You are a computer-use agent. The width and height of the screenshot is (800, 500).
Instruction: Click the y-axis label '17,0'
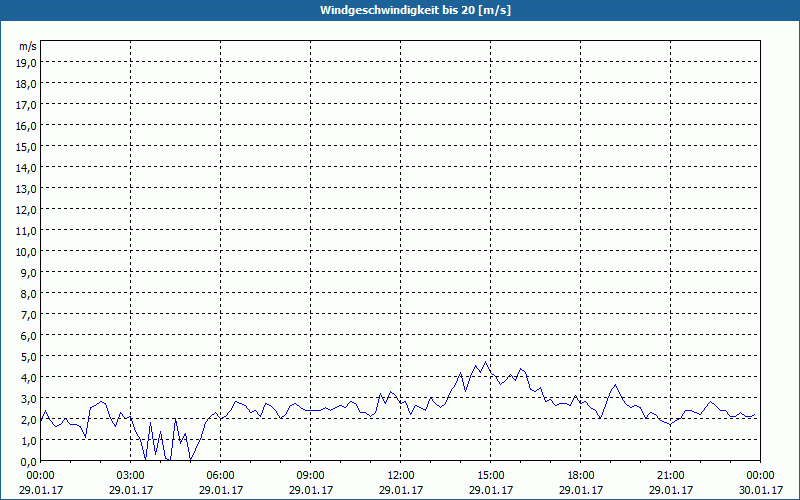pos(28,105)
